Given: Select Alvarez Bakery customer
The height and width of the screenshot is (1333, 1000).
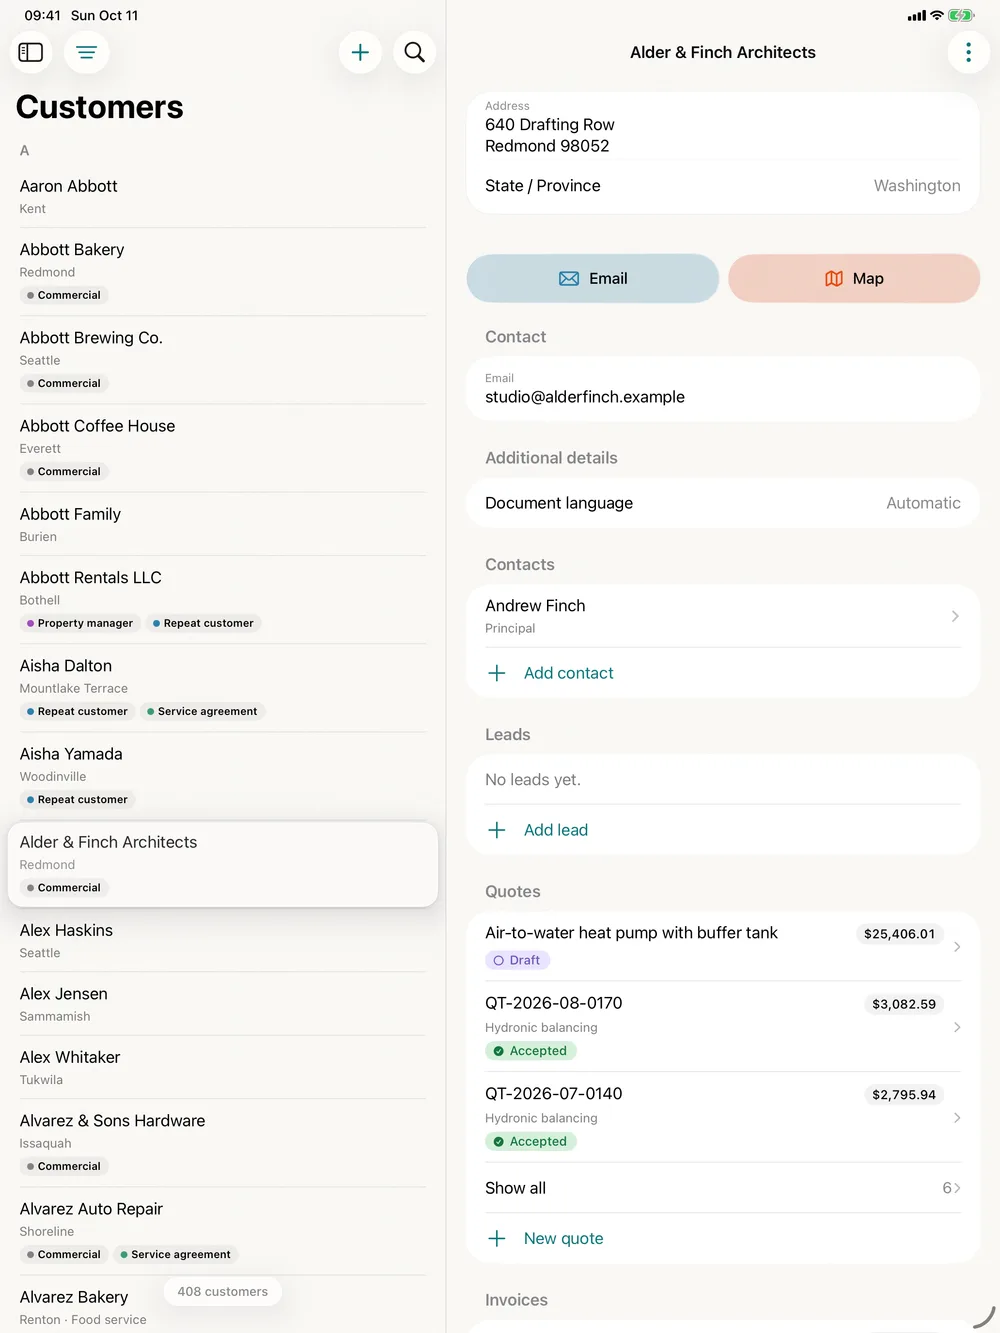Looking at the screenshot, I should pos(223,1305).
